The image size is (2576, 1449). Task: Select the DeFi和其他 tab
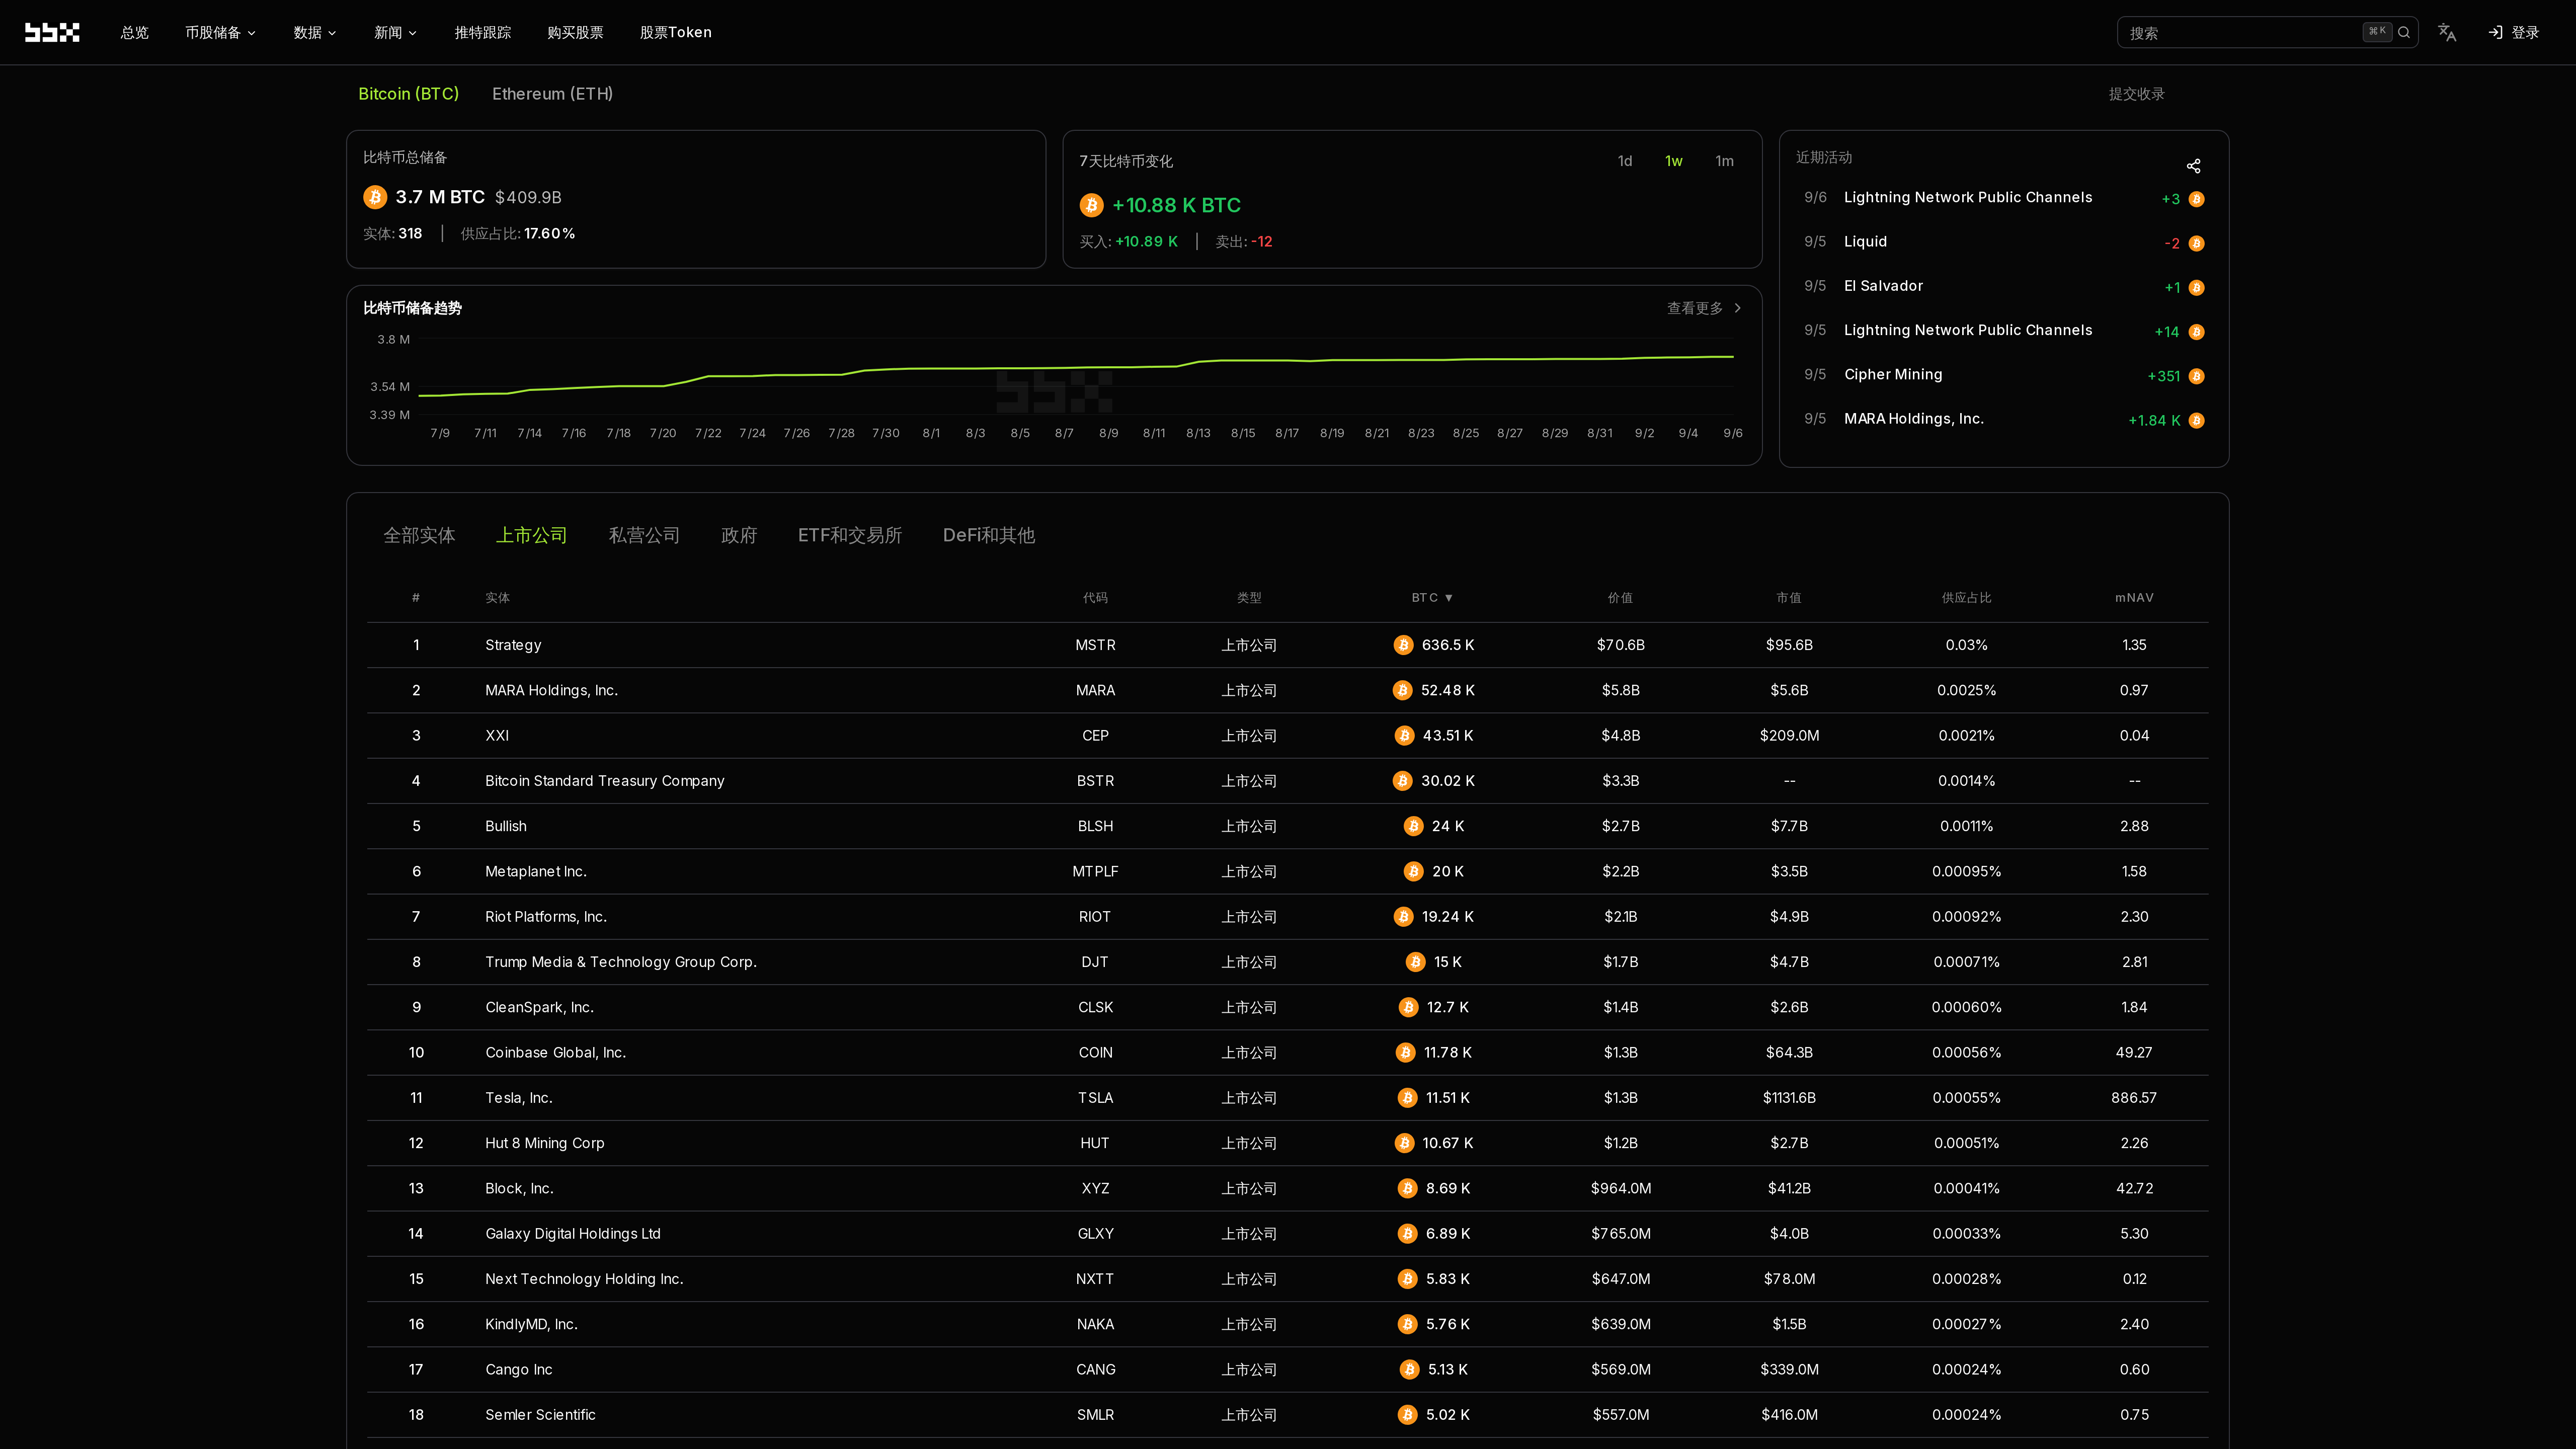click(989, 536)
